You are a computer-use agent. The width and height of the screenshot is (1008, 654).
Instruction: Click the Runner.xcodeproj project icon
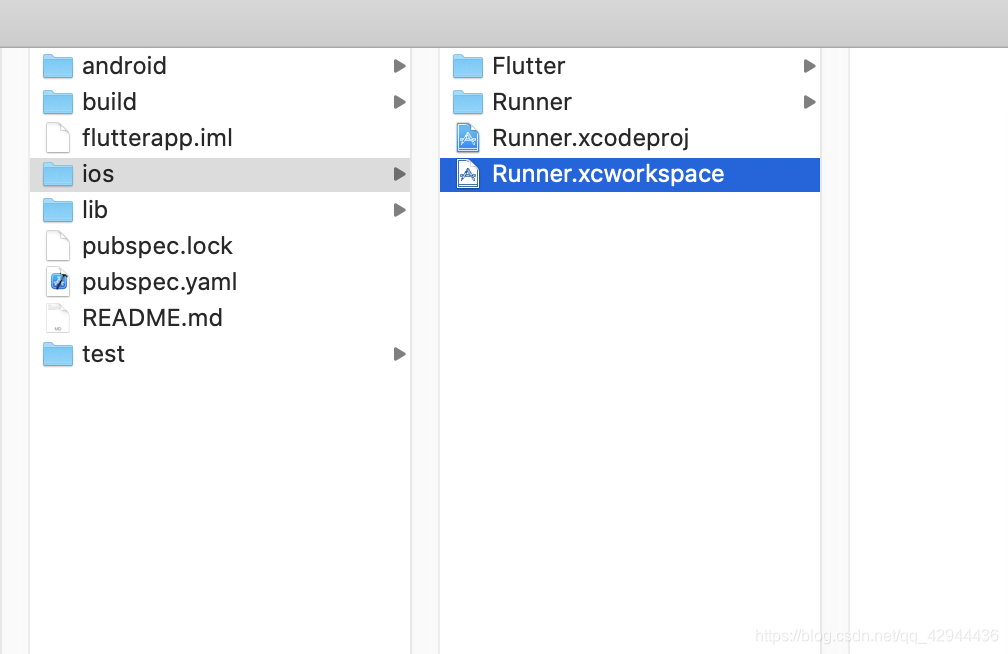pos(468,138)
